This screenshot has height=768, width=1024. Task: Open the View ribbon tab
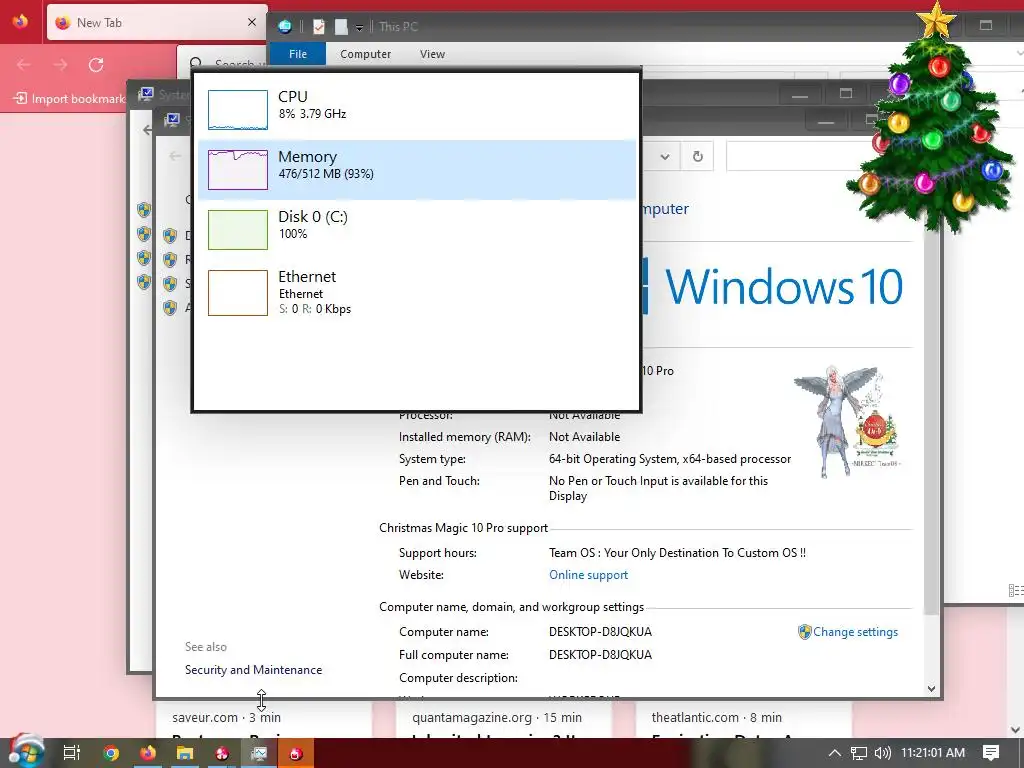432,54
